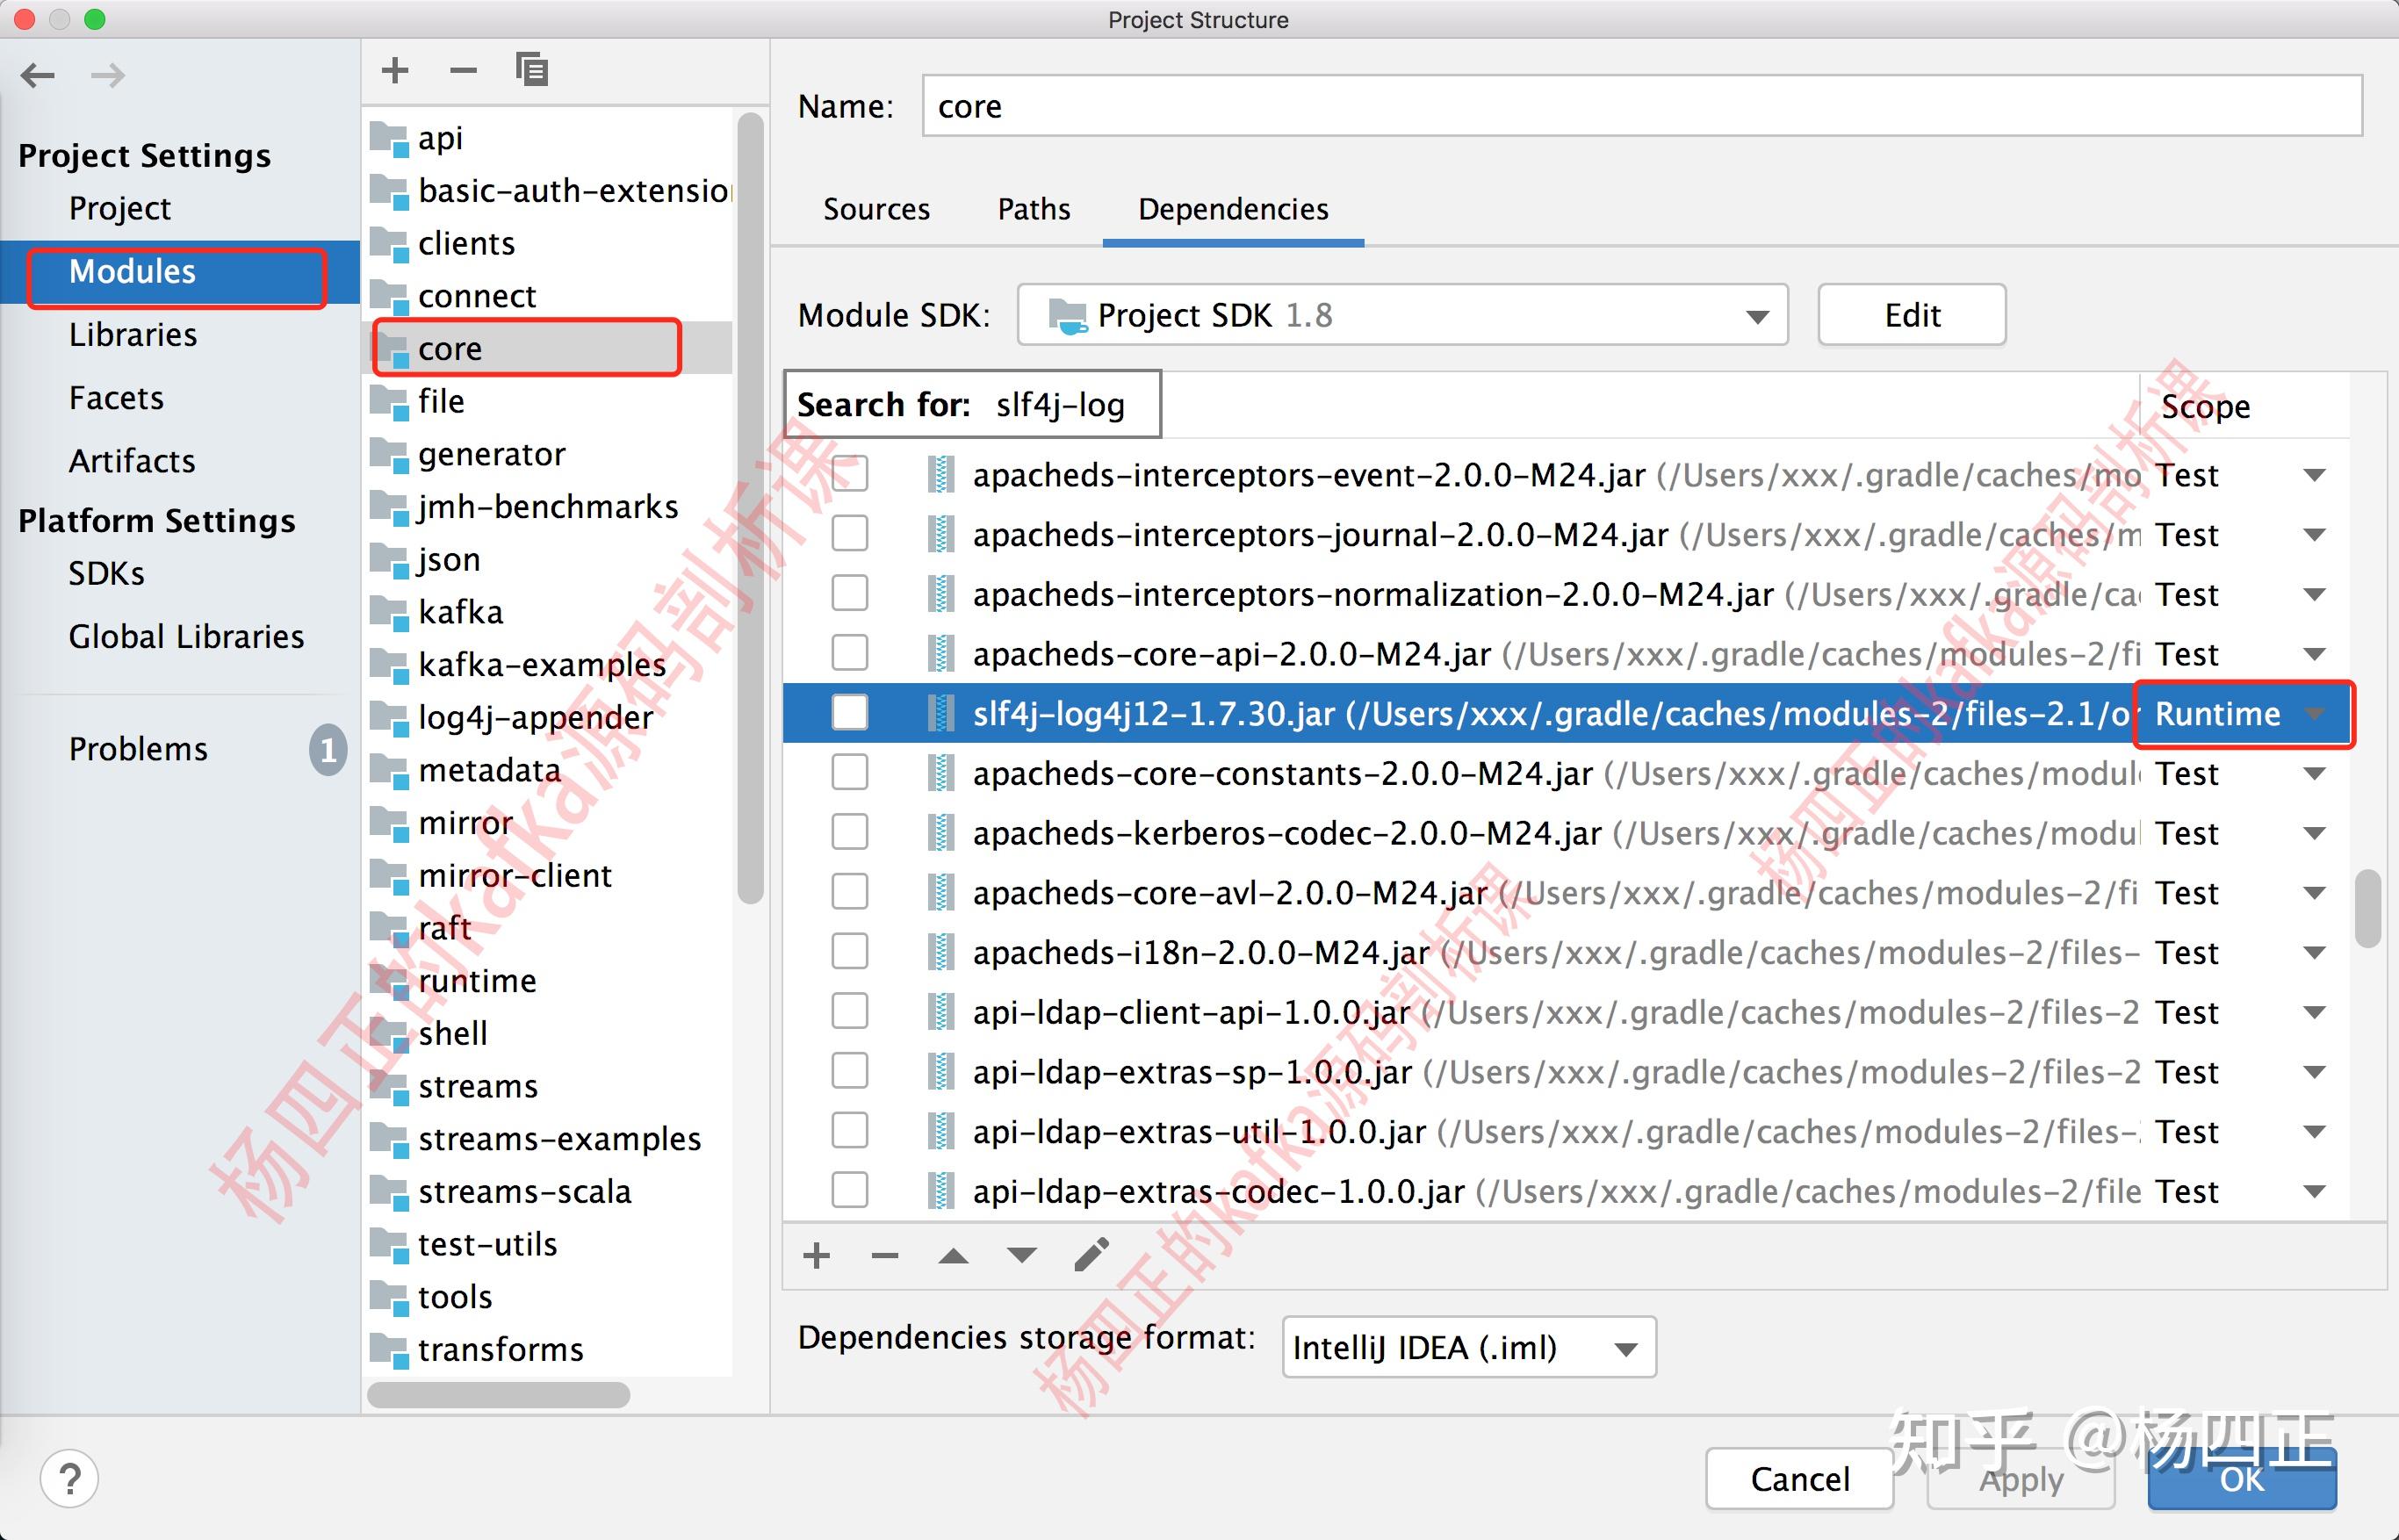Viewport: 2399px width, 1540px height.
Task: Copy the selected module icon
Action: tap(531, 69)
